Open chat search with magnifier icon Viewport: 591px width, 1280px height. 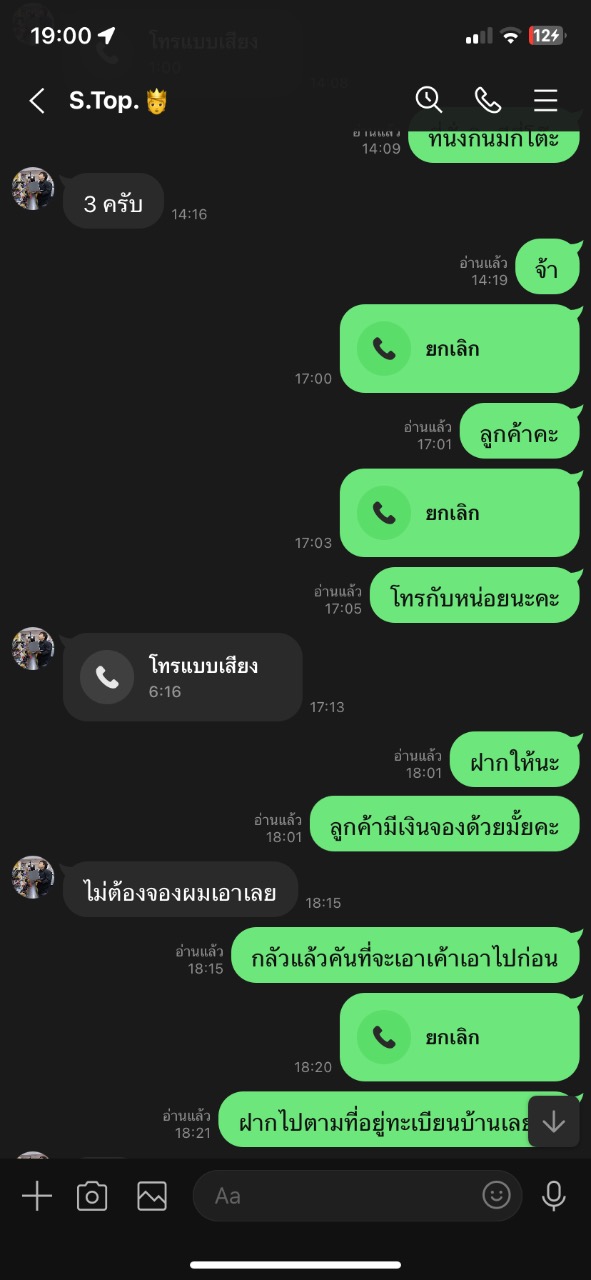429,99
